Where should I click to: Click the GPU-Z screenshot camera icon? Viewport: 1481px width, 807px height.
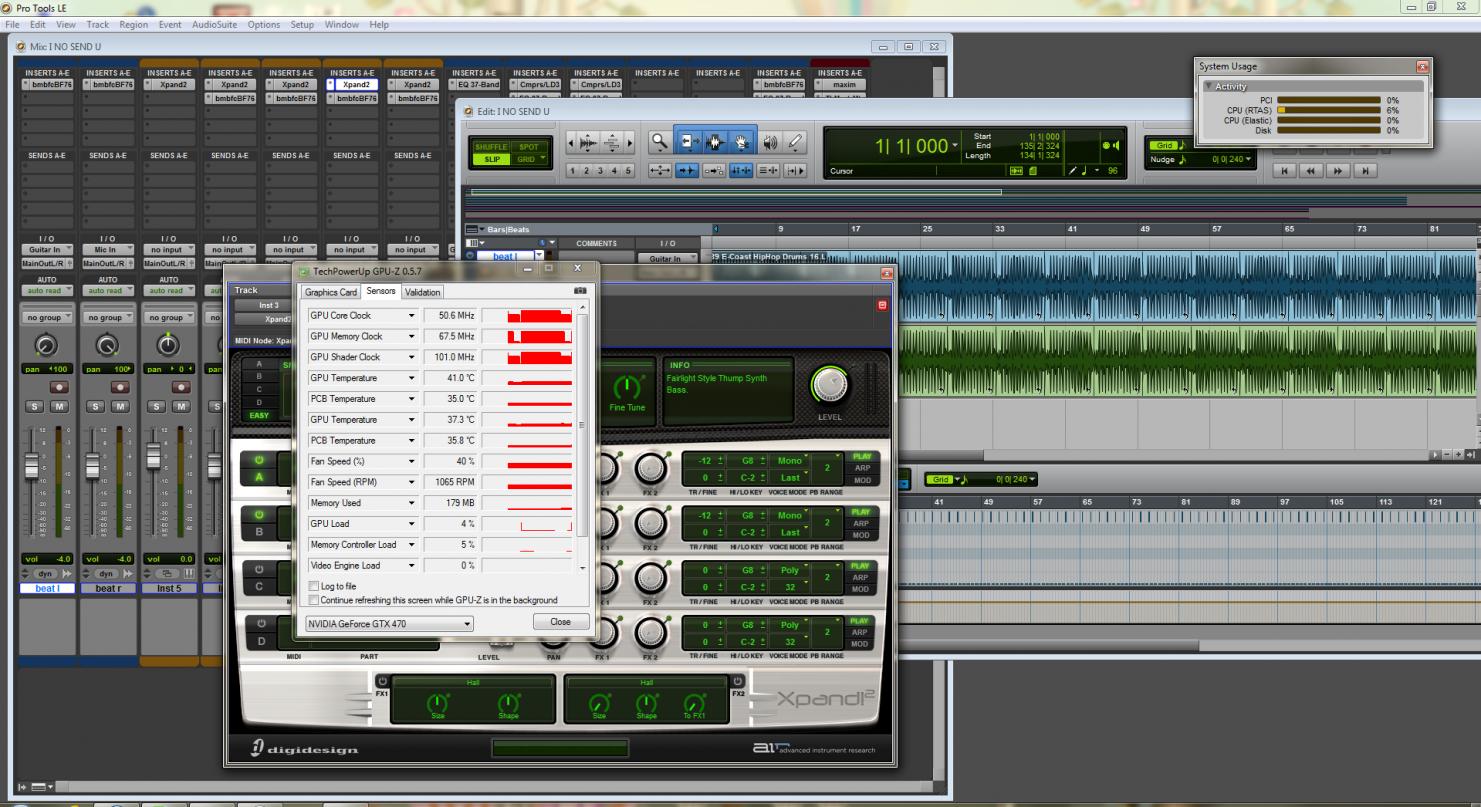point(578,291)
